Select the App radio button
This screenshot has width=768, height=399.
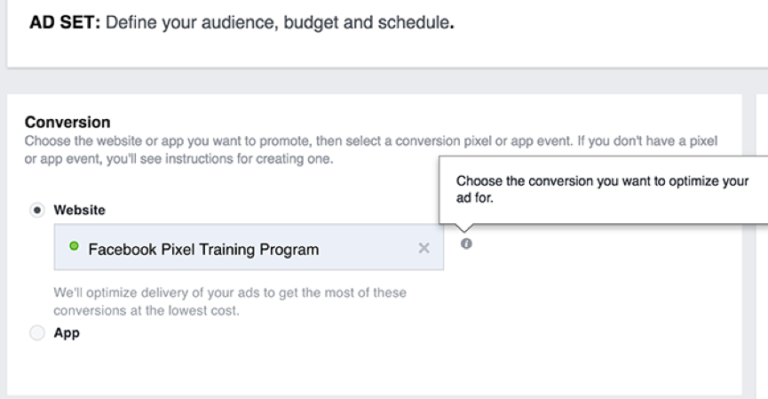click(37, 333)
